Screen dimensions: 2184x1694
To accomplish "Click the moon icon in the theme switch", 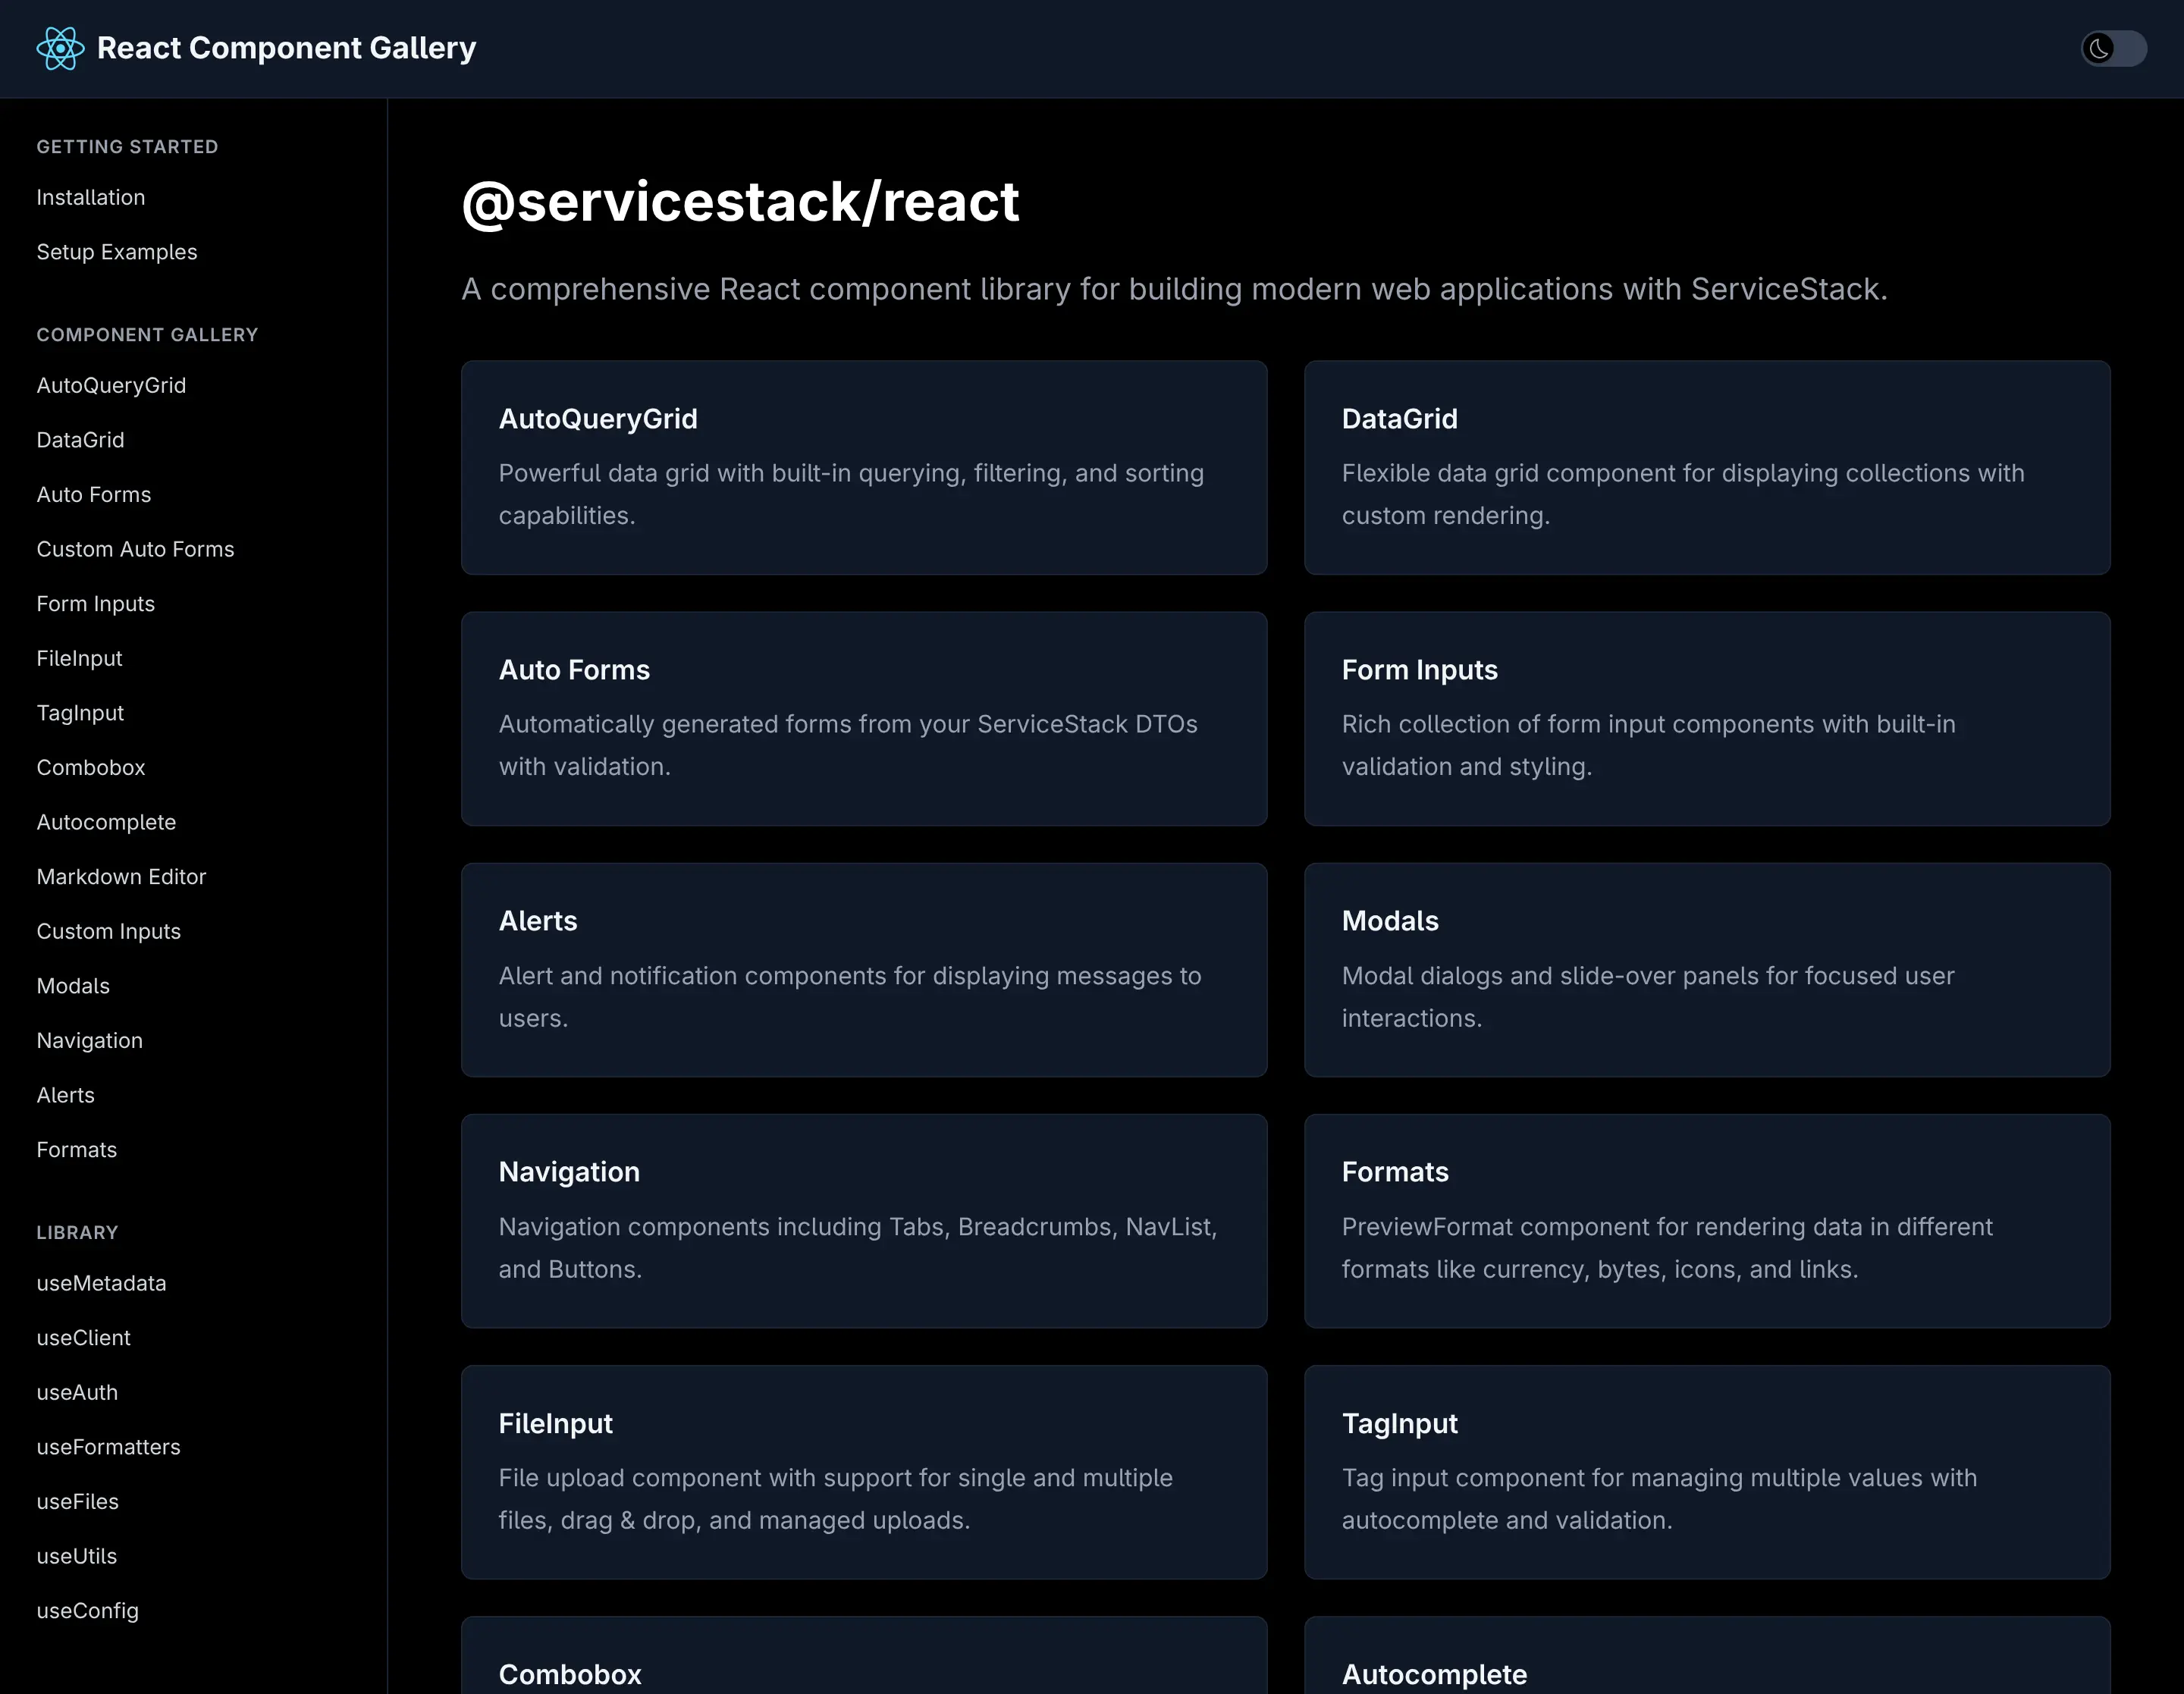I will 2099,48.
